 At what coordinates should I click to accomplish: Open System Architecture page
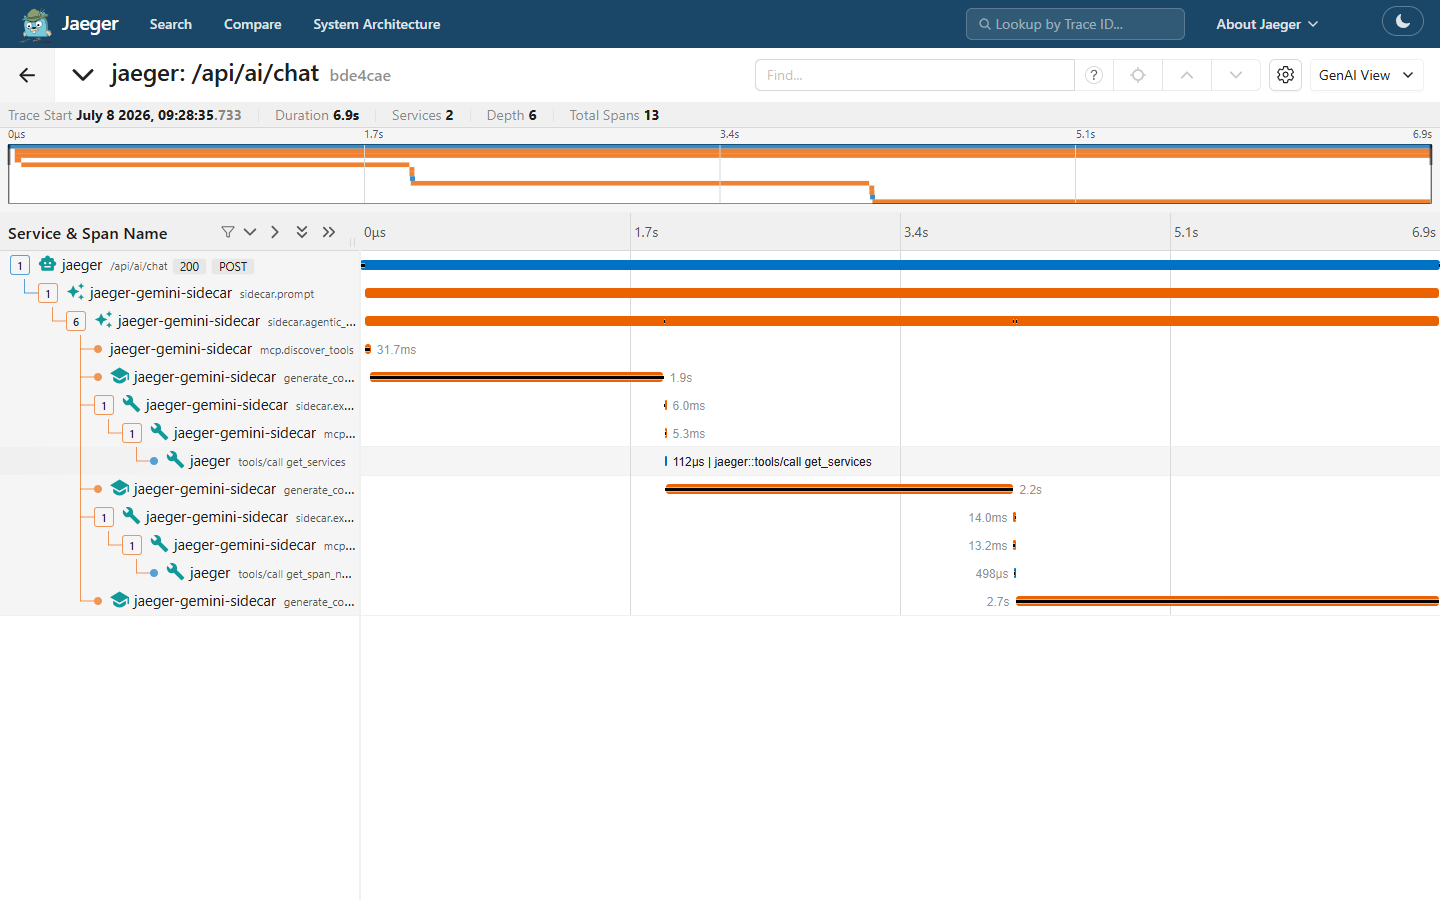tap(377, 24)
